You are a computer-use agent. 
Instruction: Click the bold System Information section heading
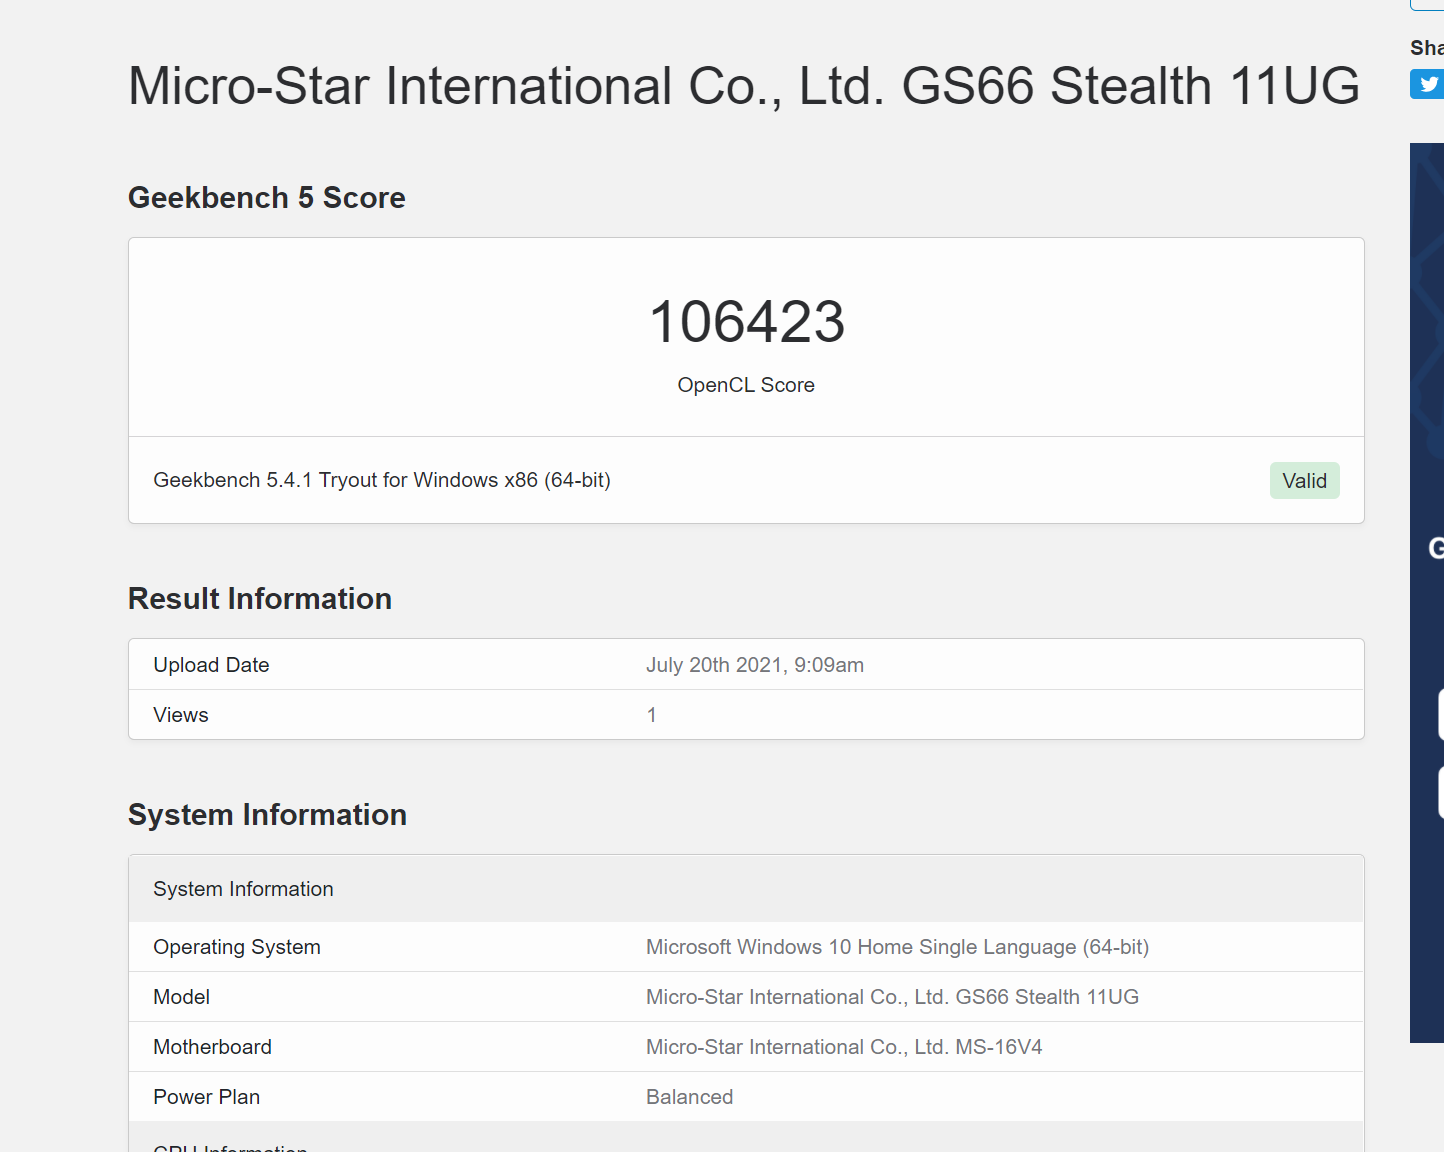[267, 815]
